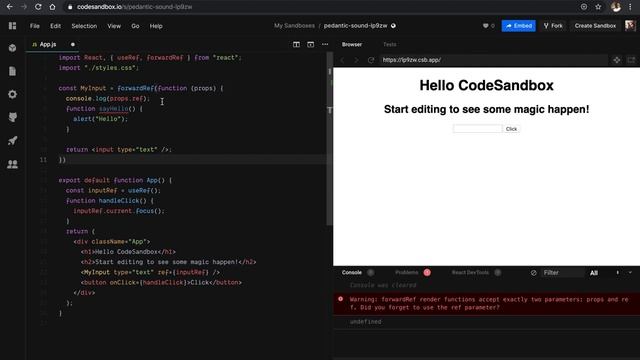Switch to the Tests tab
Image resolution: width=640 pixels, height=360 pixels.
pyautogui.click(x=390, y=44)
